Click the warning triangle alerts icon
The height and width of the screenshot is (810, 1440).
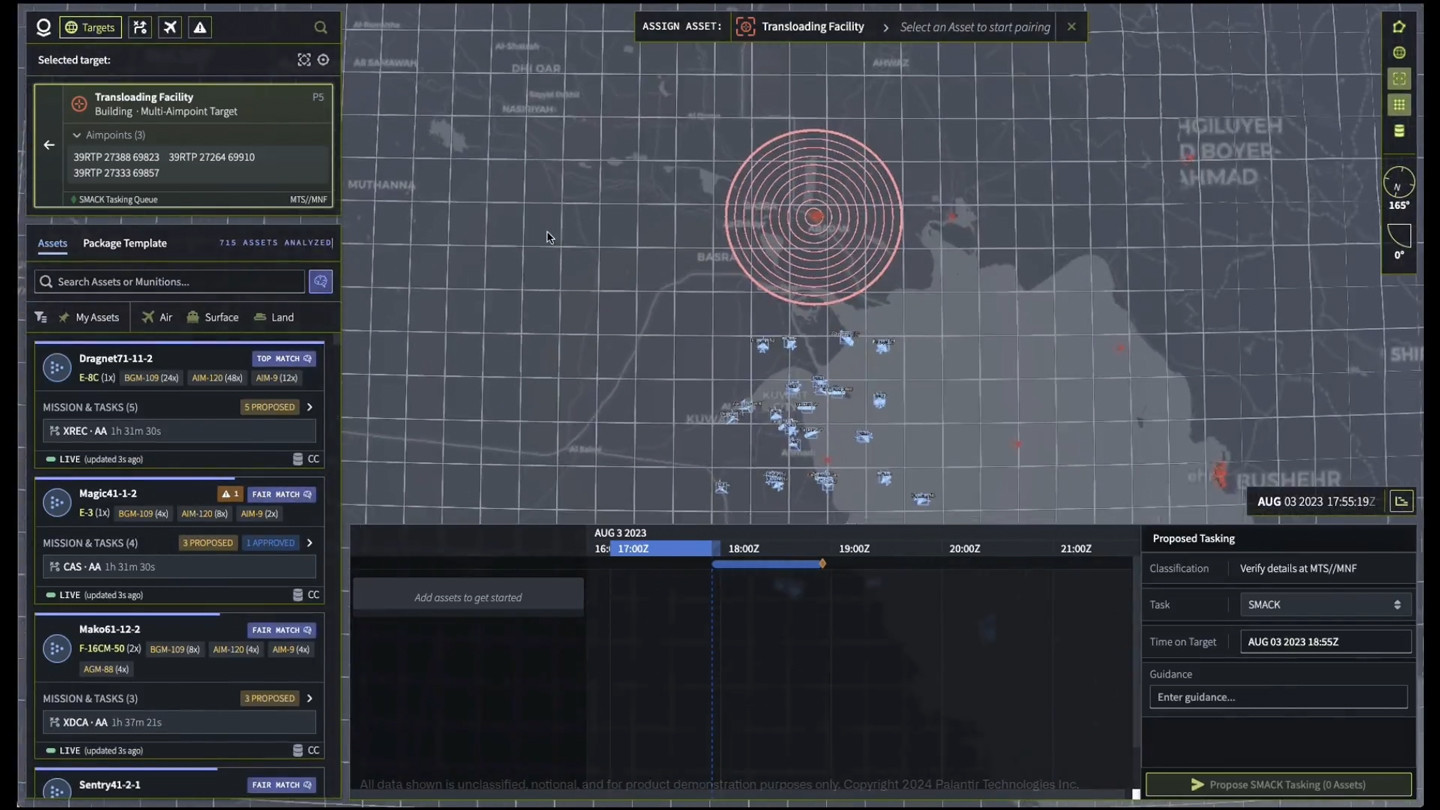pos(200,27)
